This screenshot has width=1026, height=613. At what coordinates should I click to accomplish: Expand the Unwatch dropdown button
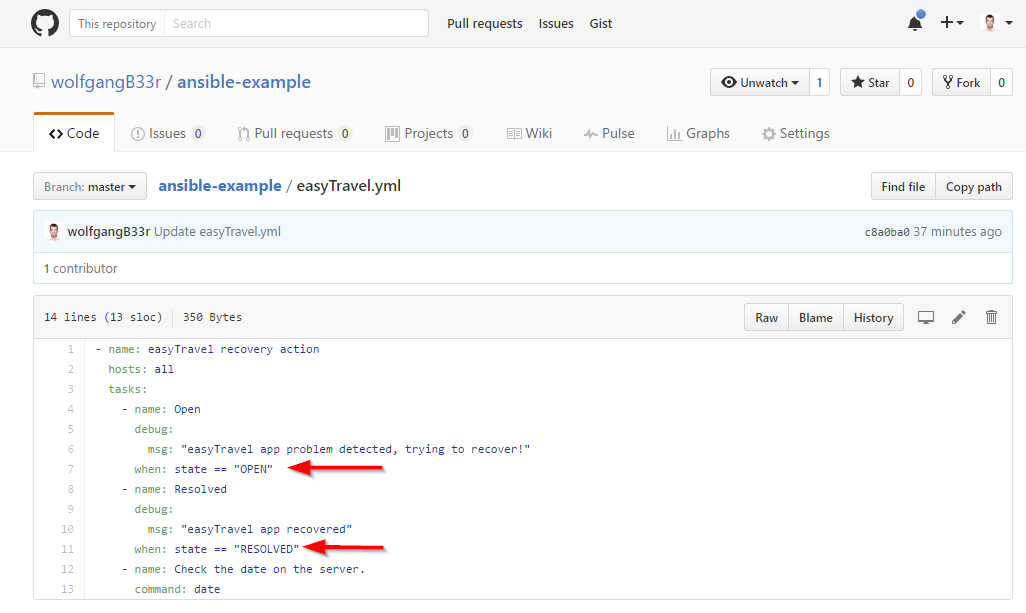tap(760, 82)
